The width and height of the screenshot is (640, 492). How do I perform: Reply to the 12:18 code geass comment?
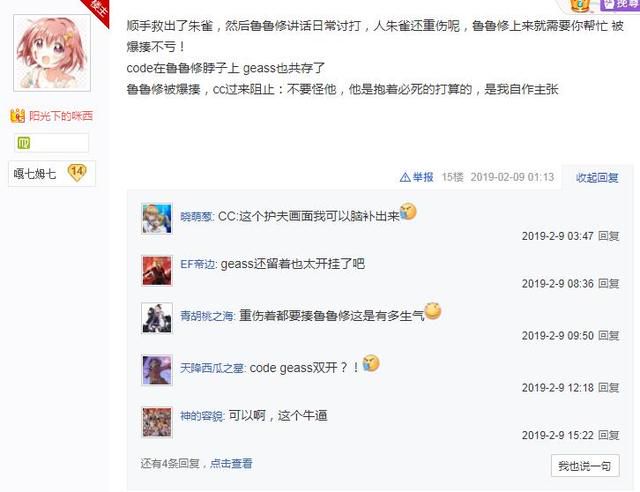[x=609, y=387]
